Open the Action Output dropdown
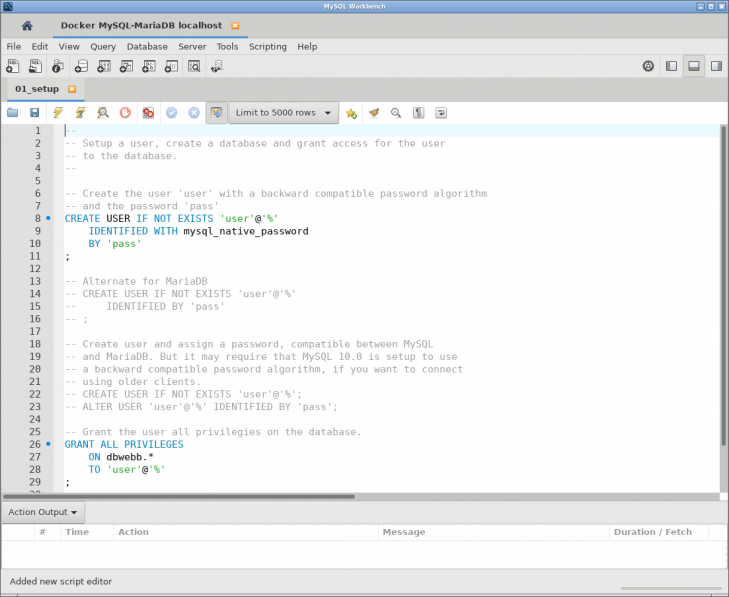This screenshot has height=597, width=729. (x=43, y=512)
